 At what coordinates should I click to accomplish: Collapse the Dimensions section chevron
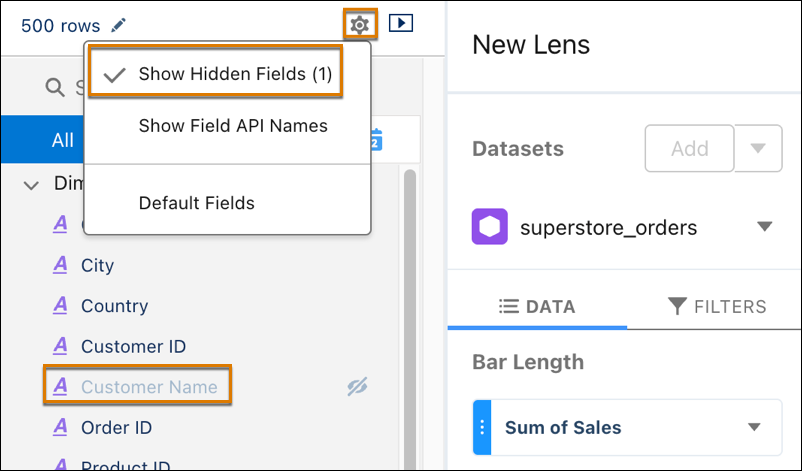click(x=32, y=185)
